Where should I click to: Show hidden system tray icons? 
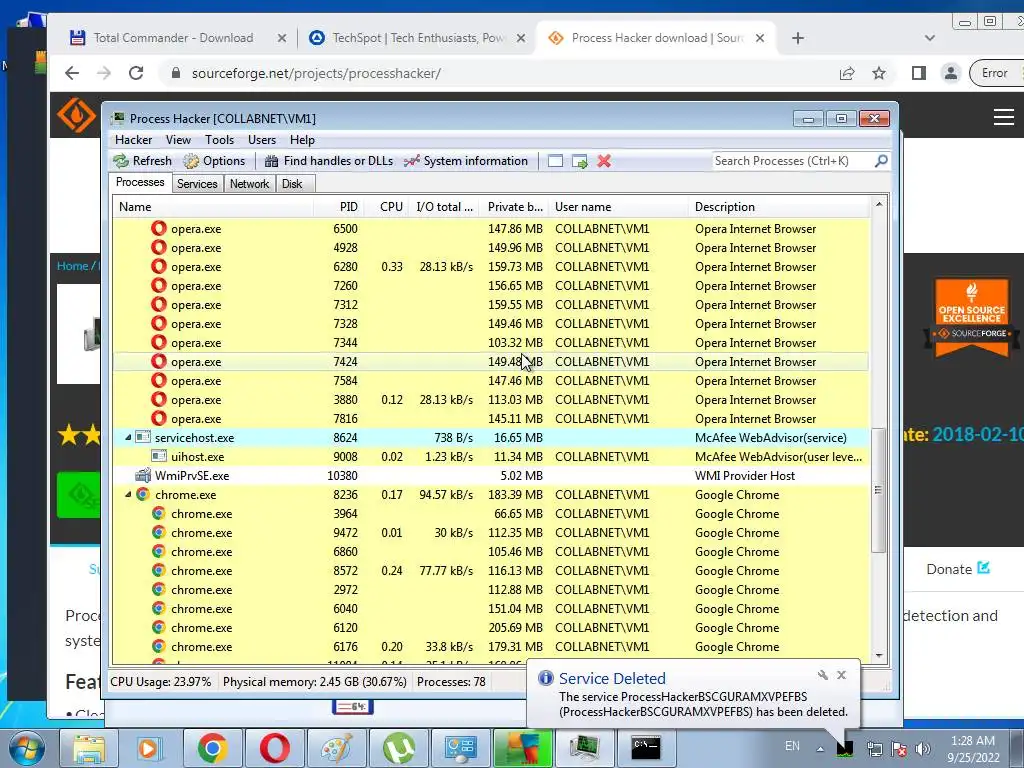pos(820,748)
